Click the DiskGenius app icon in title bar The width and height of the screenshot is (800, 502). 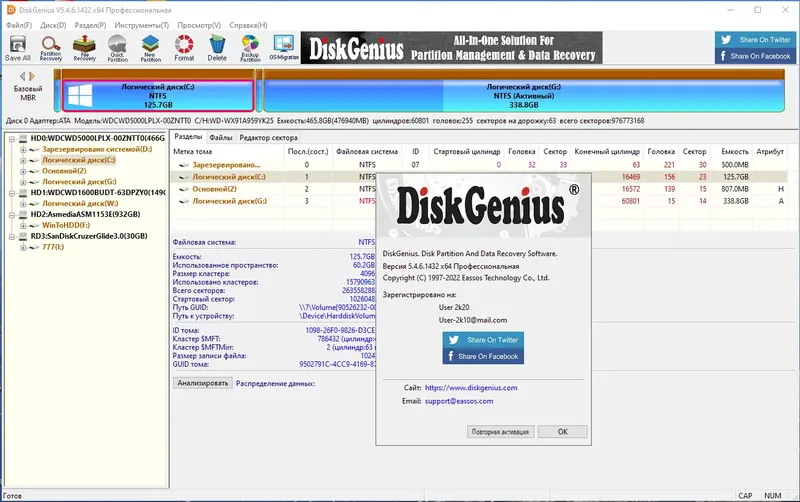coord(11,10)
